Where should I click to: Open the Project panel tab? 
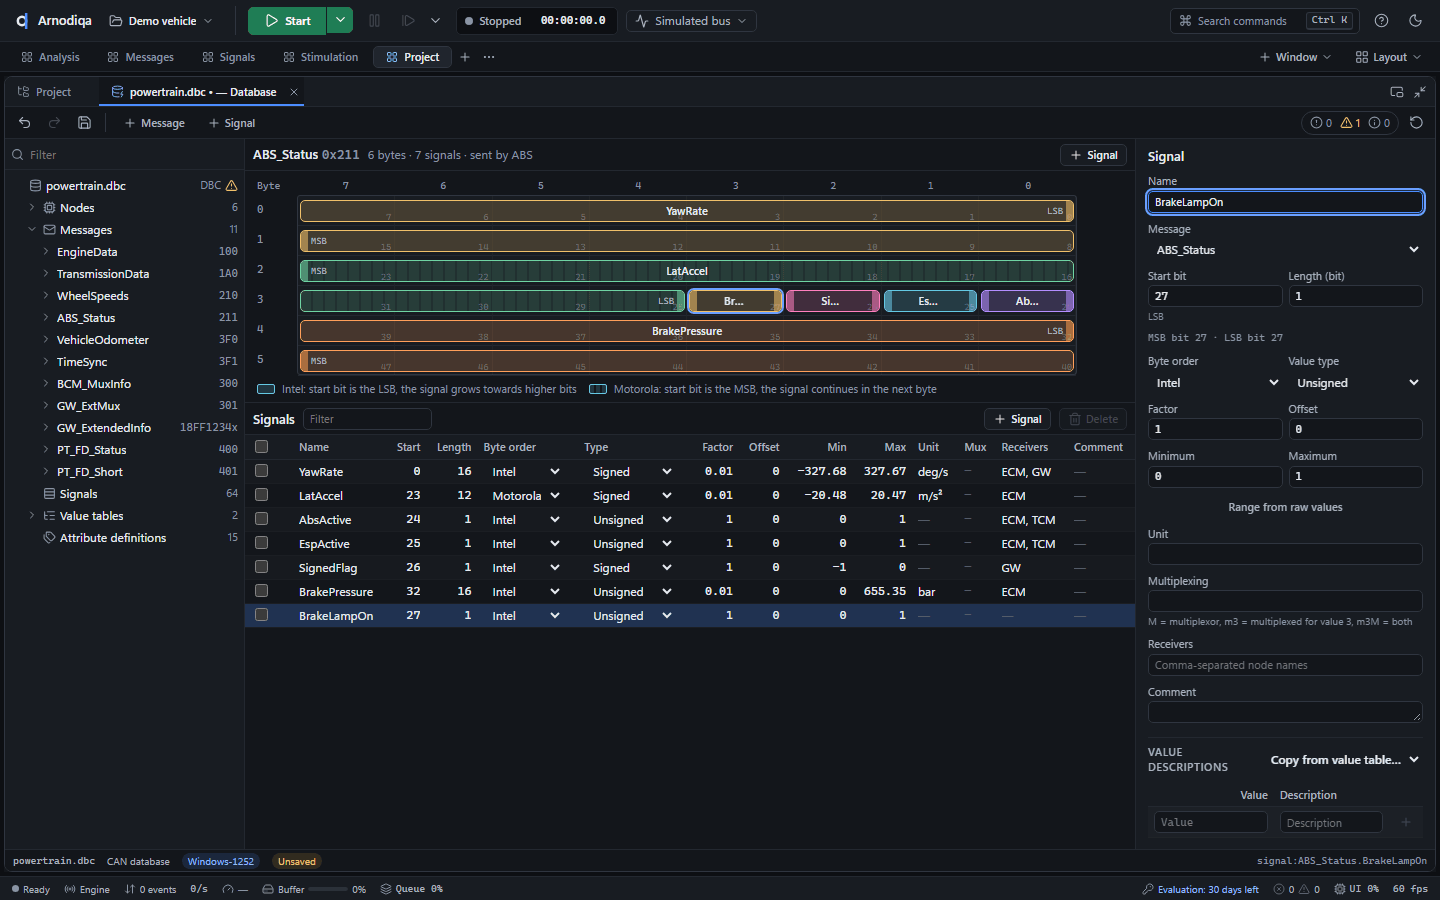(x=45, y=92)
